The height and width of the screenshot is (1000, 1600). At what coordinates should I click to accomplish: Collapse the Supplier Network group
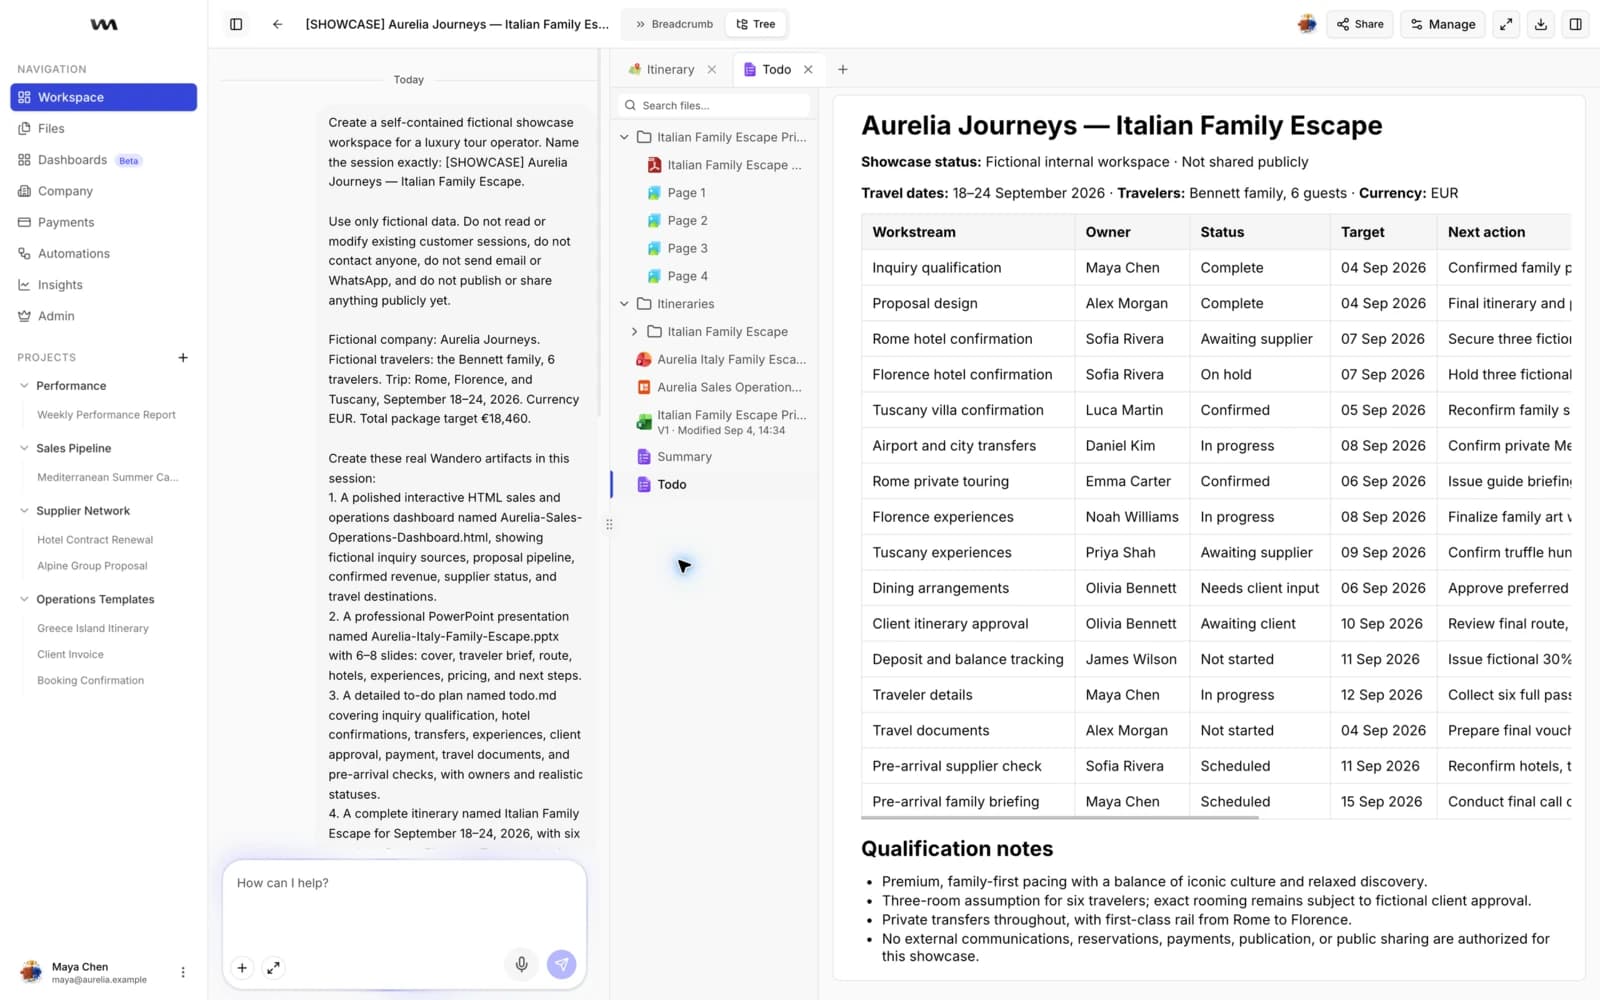[x=24, y=511]
